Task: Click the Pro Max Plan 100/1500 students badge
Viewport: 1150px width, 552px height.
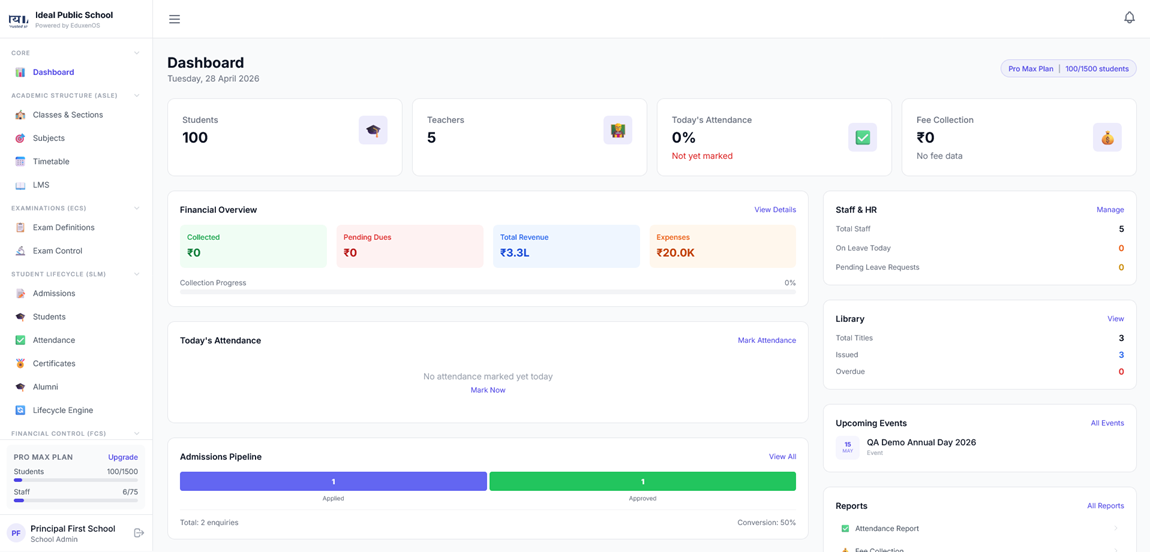Action: [x=1069, y=68]
